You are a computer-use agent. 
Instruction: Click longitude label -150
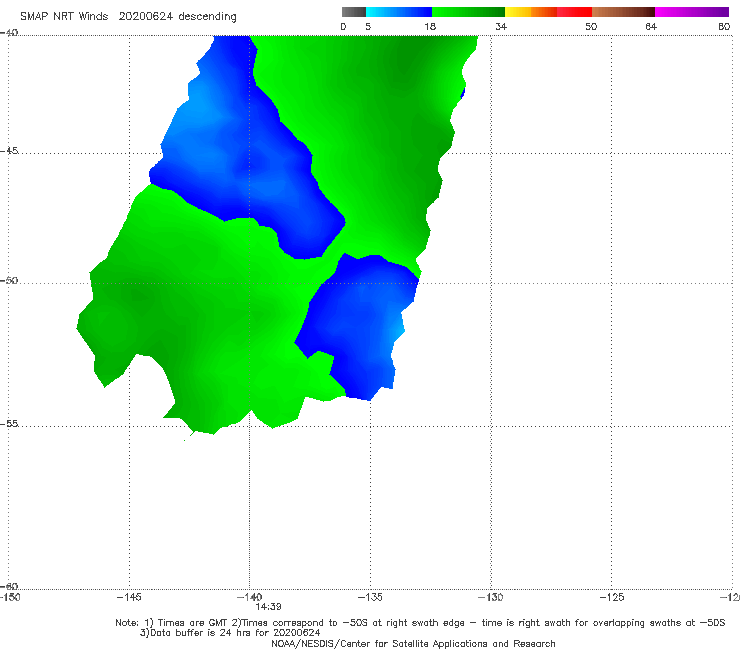(10, 598)
